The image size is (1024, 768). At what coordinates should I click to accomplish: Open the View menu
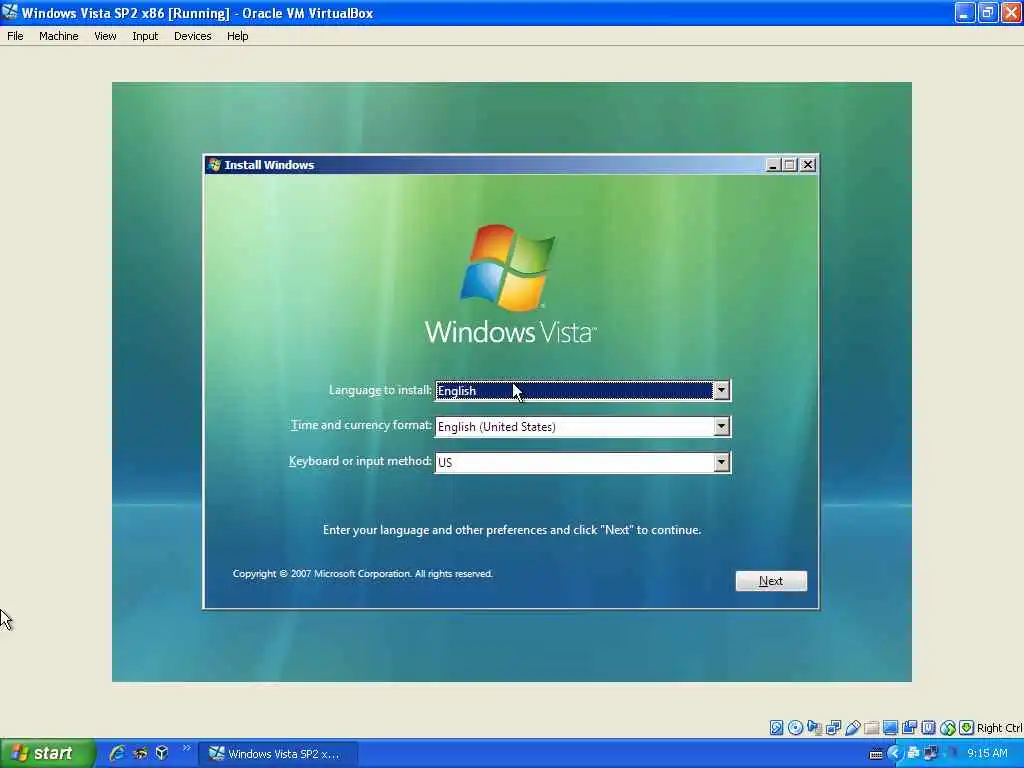[105, 36]
